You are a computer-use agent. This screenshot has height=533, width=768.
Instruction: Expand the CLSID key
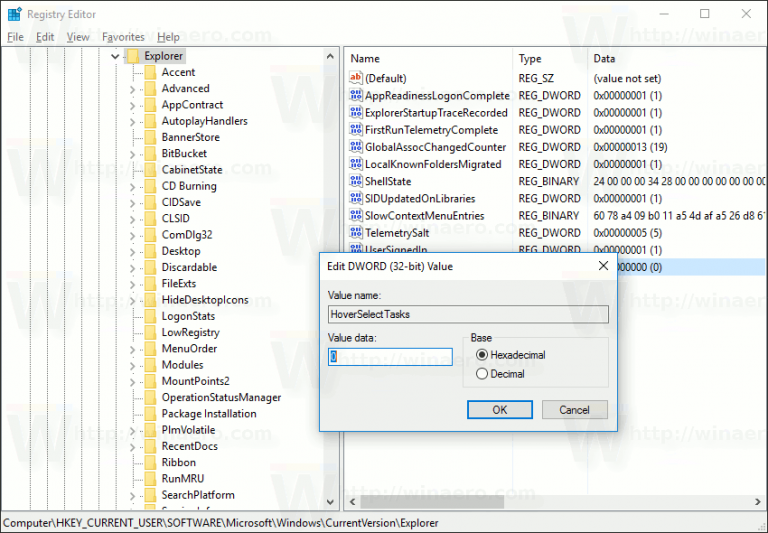(x=132, y=219)
